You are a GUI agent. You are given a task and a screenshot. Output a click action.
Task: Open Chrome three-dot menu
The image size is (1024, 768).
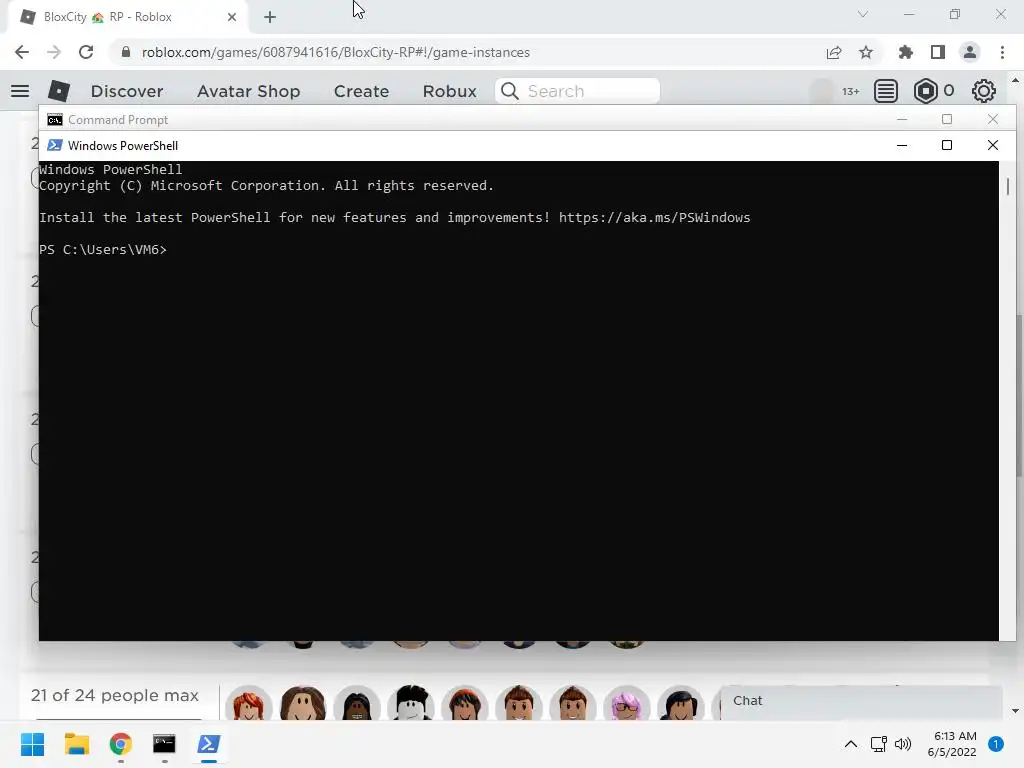pyautogui.click(x=1002, y=52)
